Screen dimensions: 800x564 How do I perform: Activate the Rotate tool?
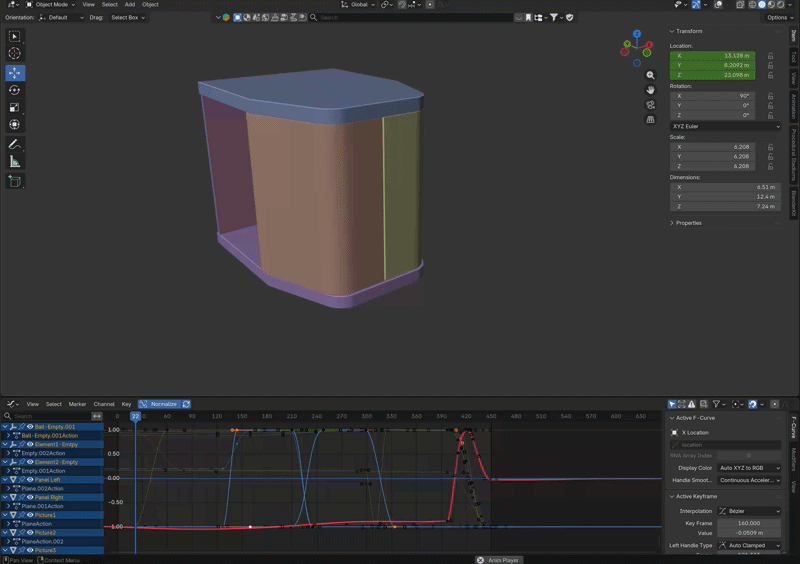click(15, 90)
